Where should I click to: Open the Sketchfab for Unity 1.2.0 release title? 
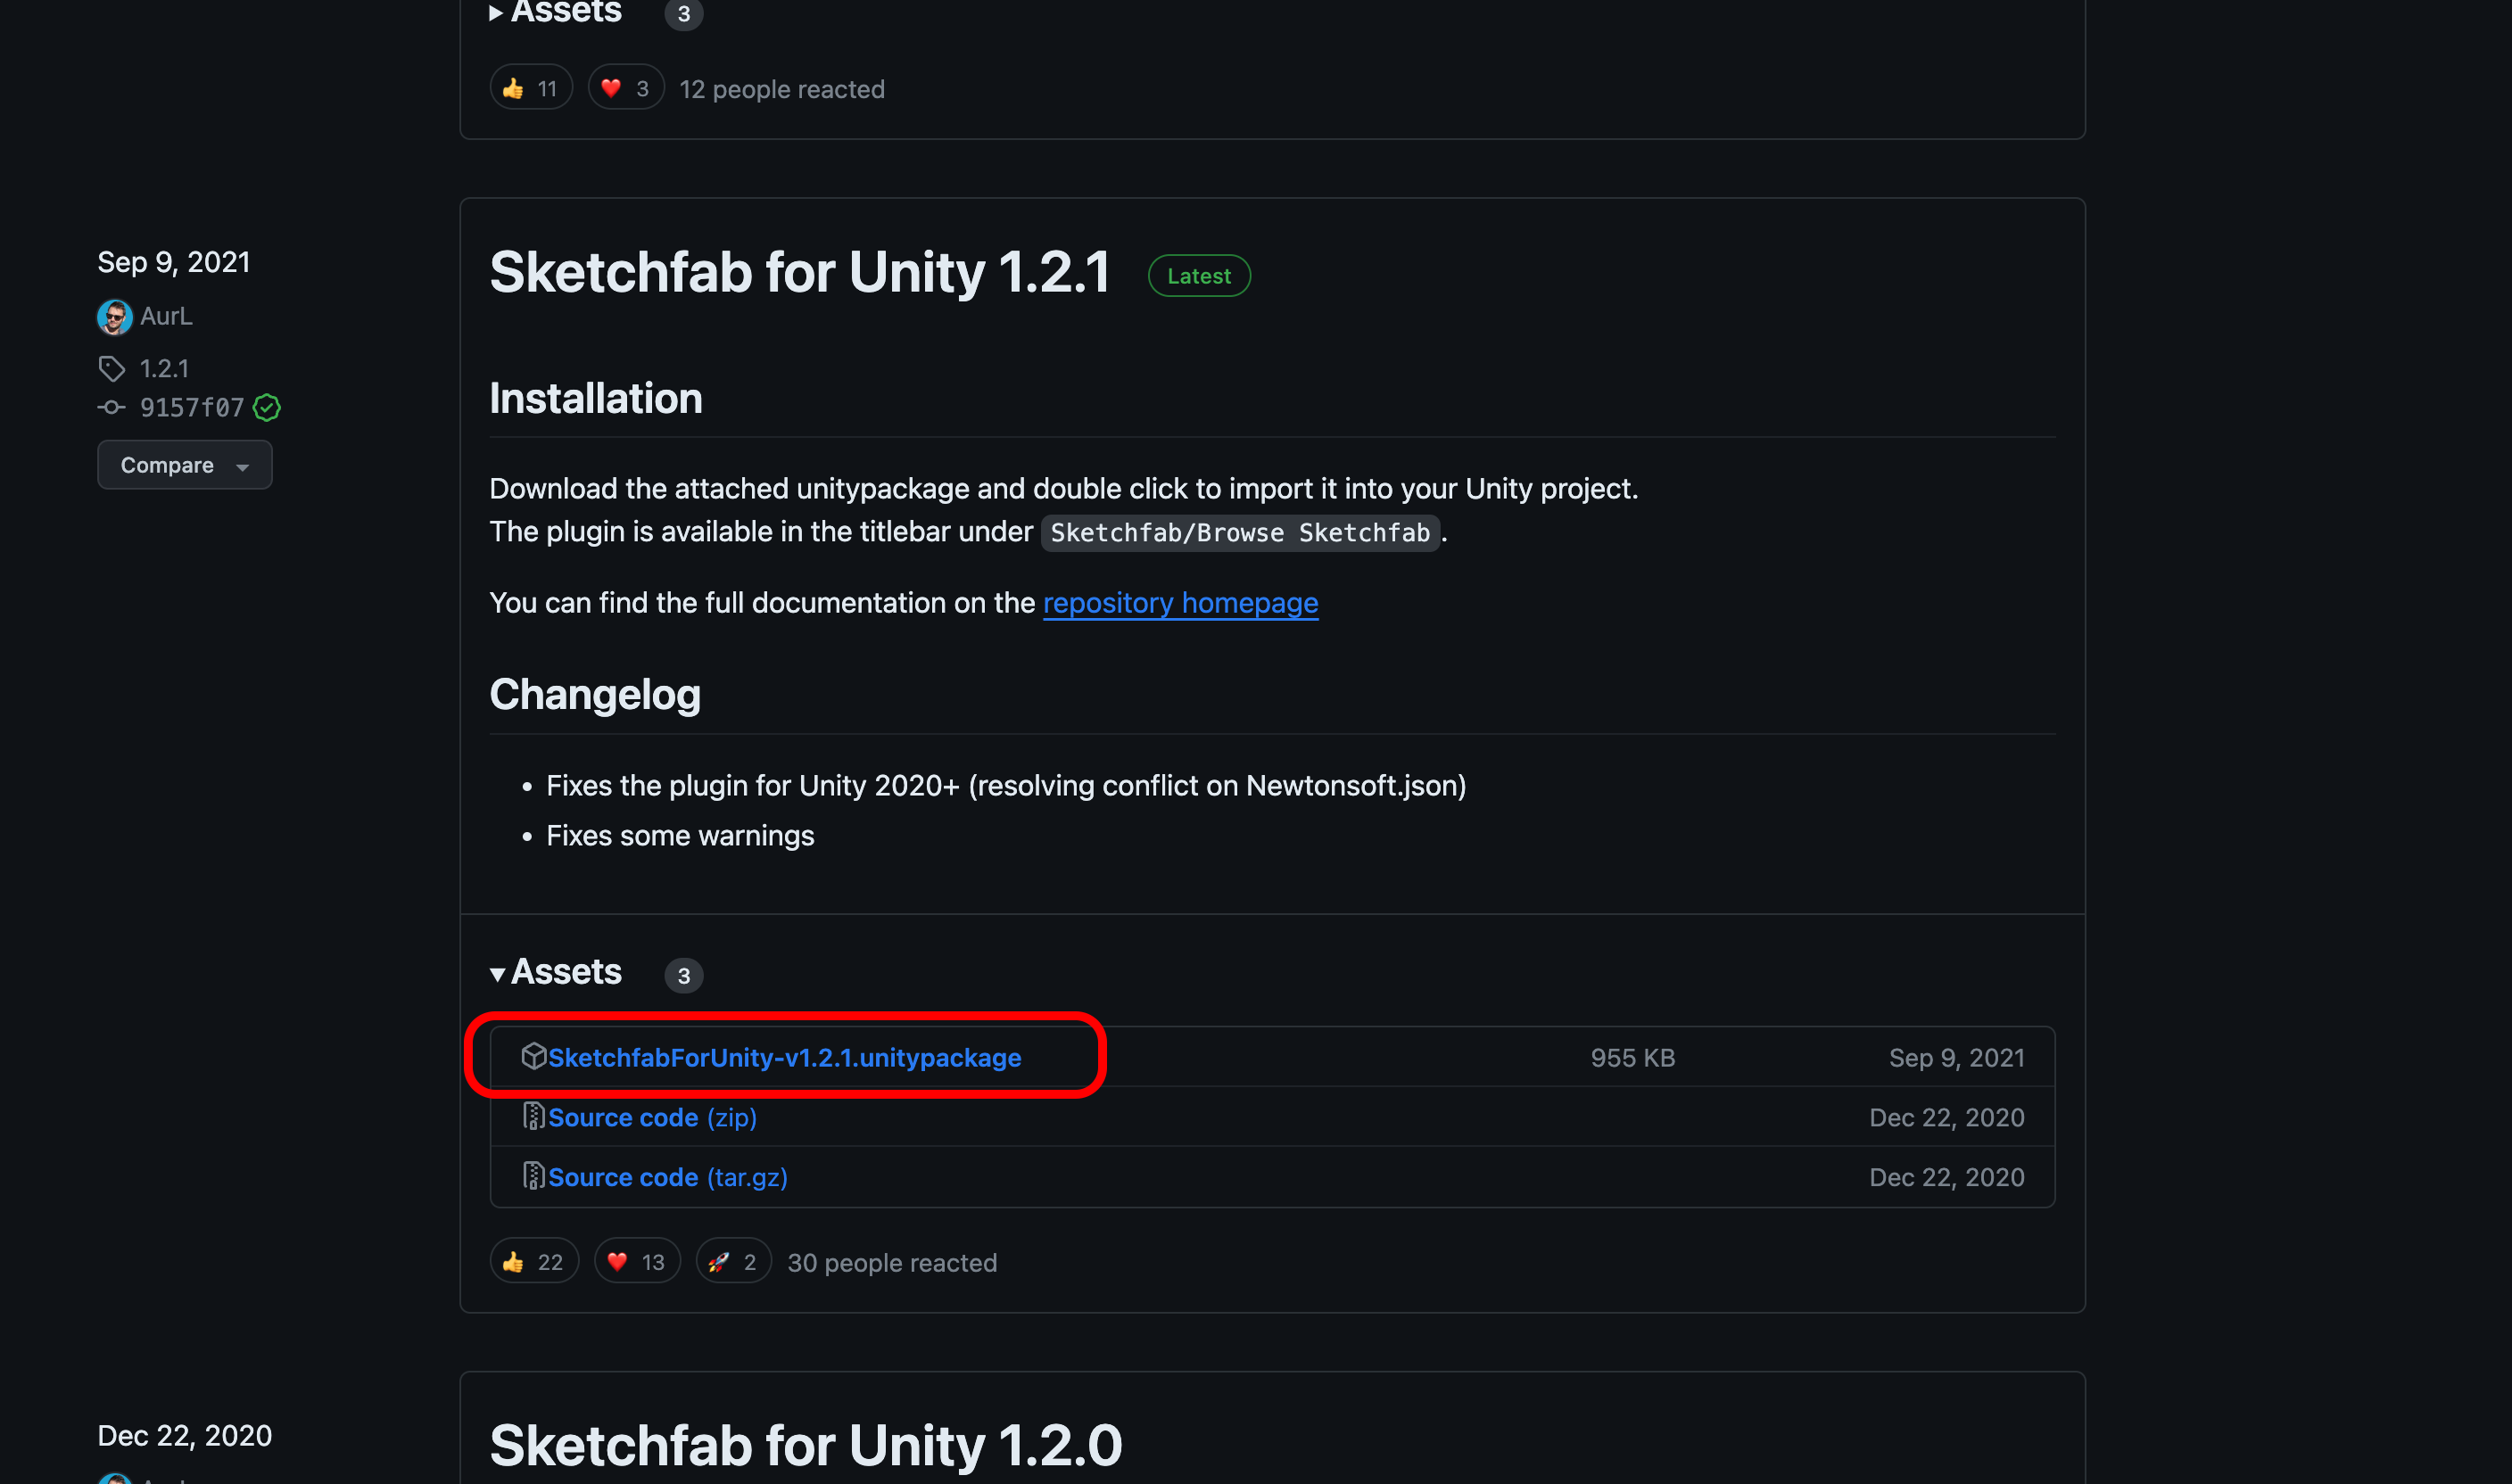click(x=805, y=1445)
